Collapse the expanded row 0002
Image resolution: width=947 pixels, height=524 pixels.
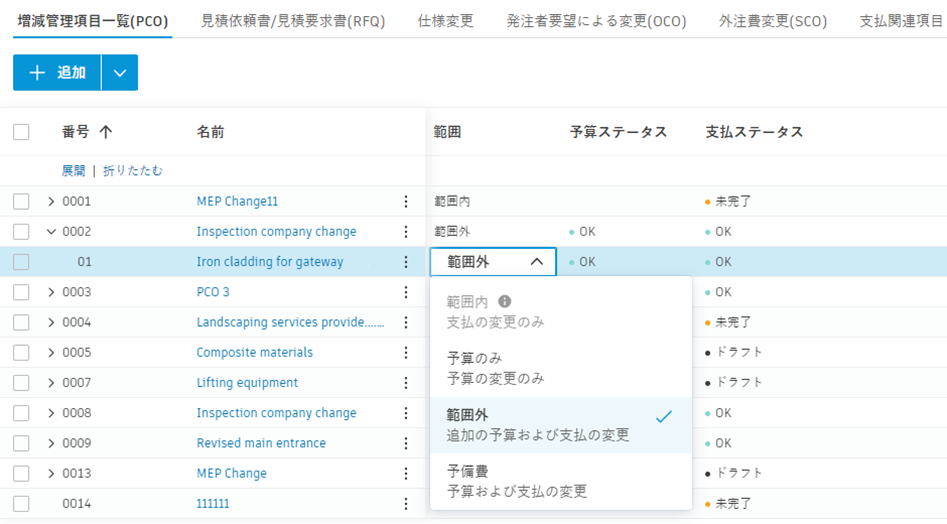click(x=51, y=232)
